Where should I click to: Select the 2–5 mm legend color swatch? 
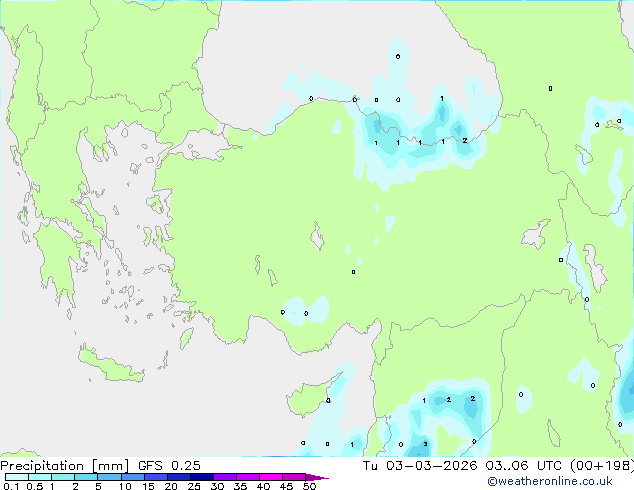tap(86, 477)
